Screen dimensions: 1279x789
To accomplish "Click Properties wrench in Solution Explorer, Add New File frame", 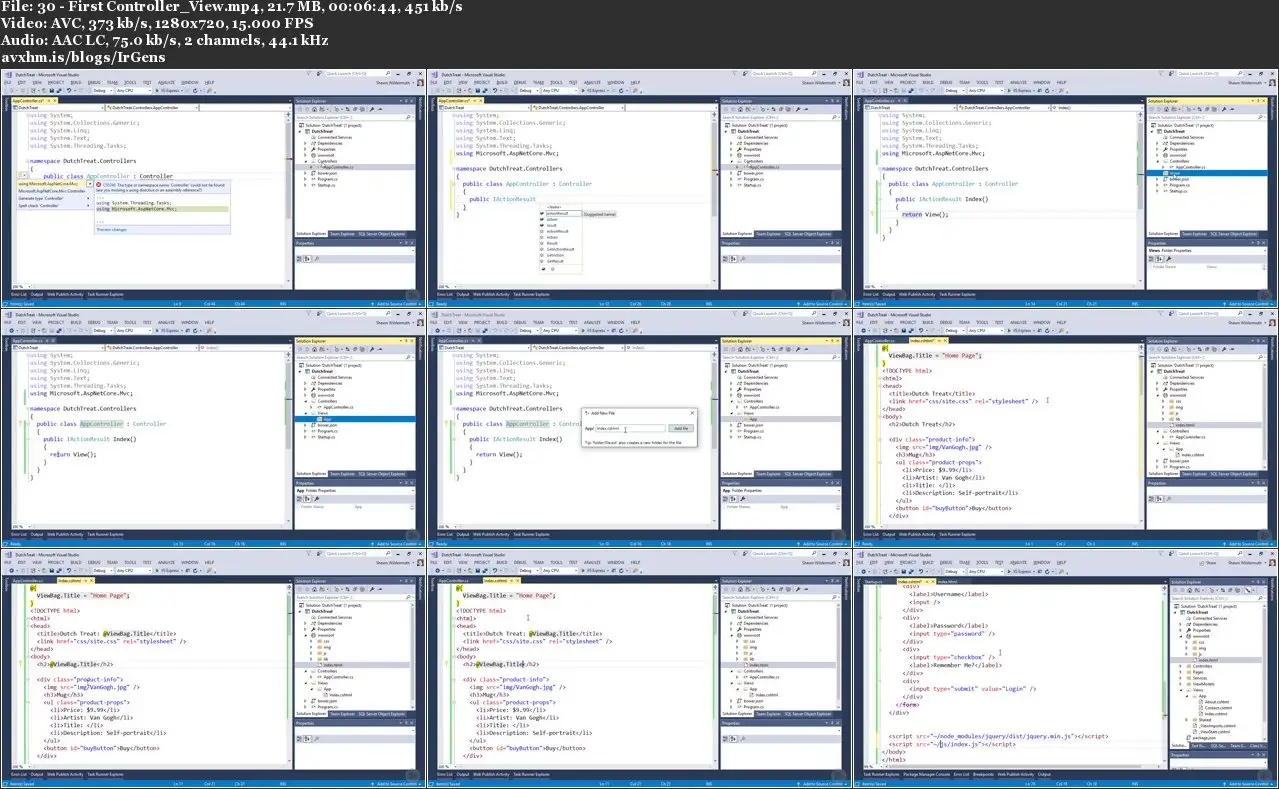I will pos(797,349).
